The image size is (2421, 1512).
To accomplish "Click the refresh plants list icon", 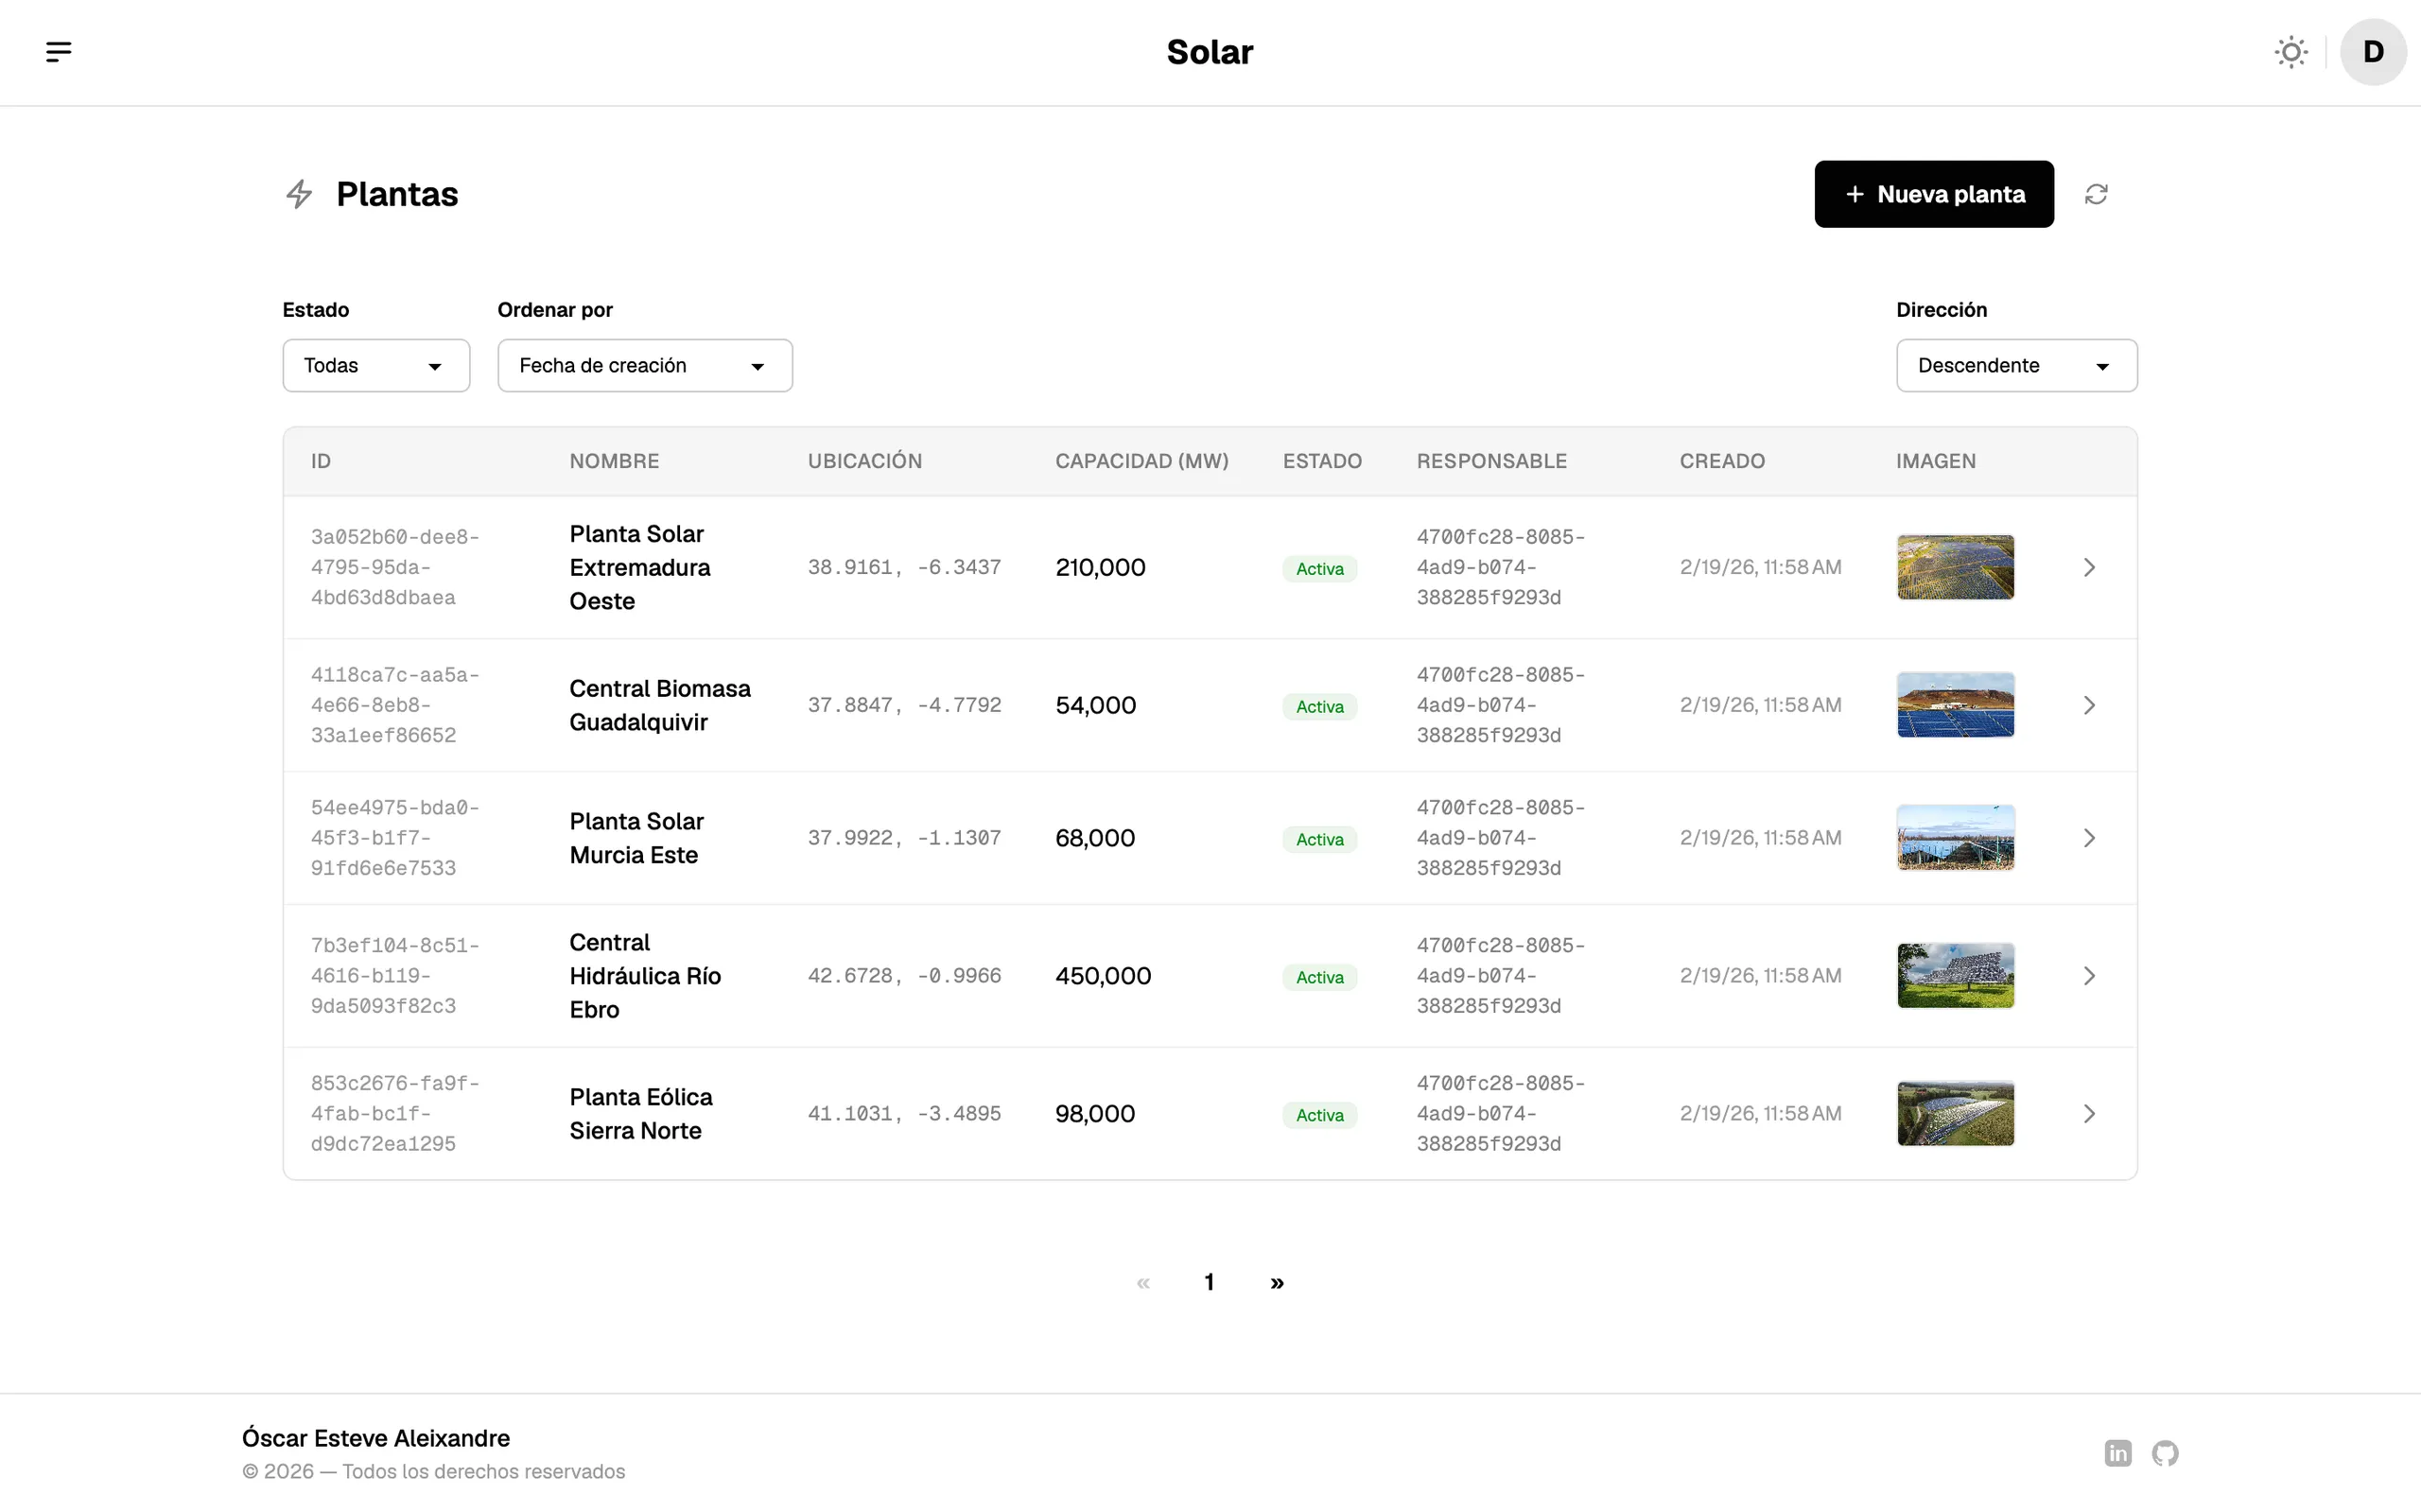I will coord(2096,194).
